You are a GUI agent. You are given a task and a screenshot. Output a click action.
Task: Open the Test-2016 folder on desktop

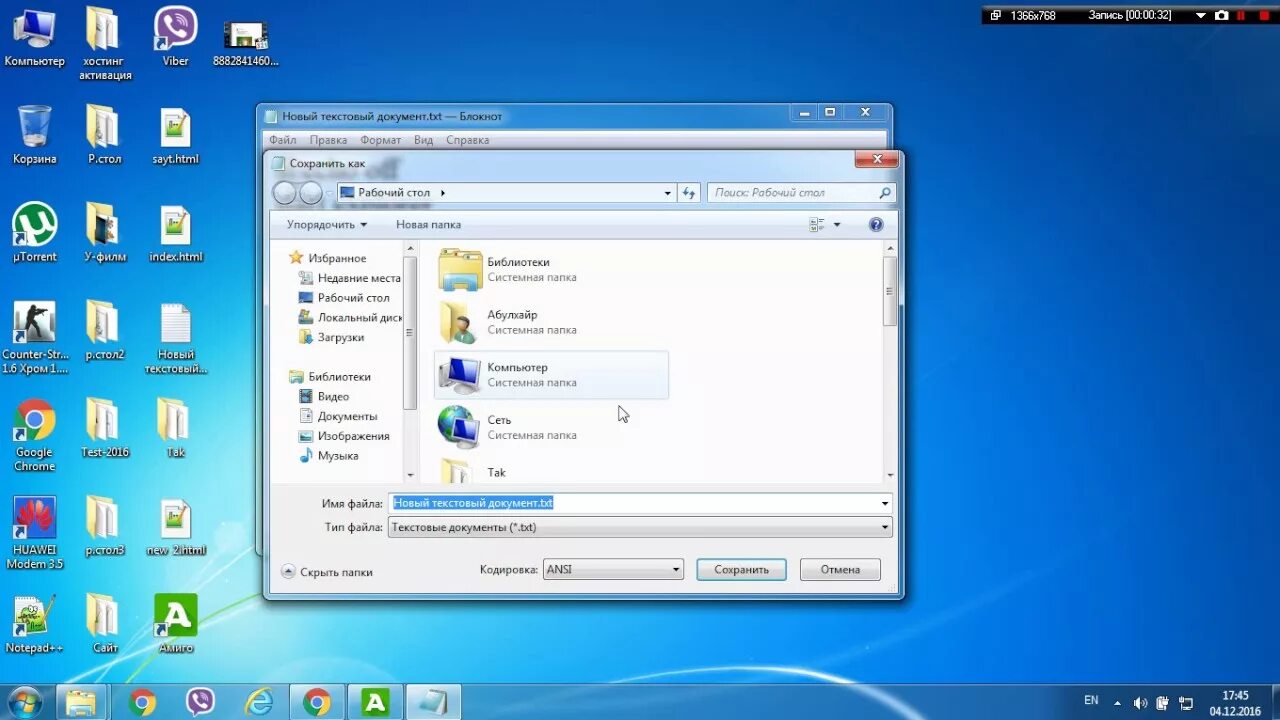pos(105,429)
